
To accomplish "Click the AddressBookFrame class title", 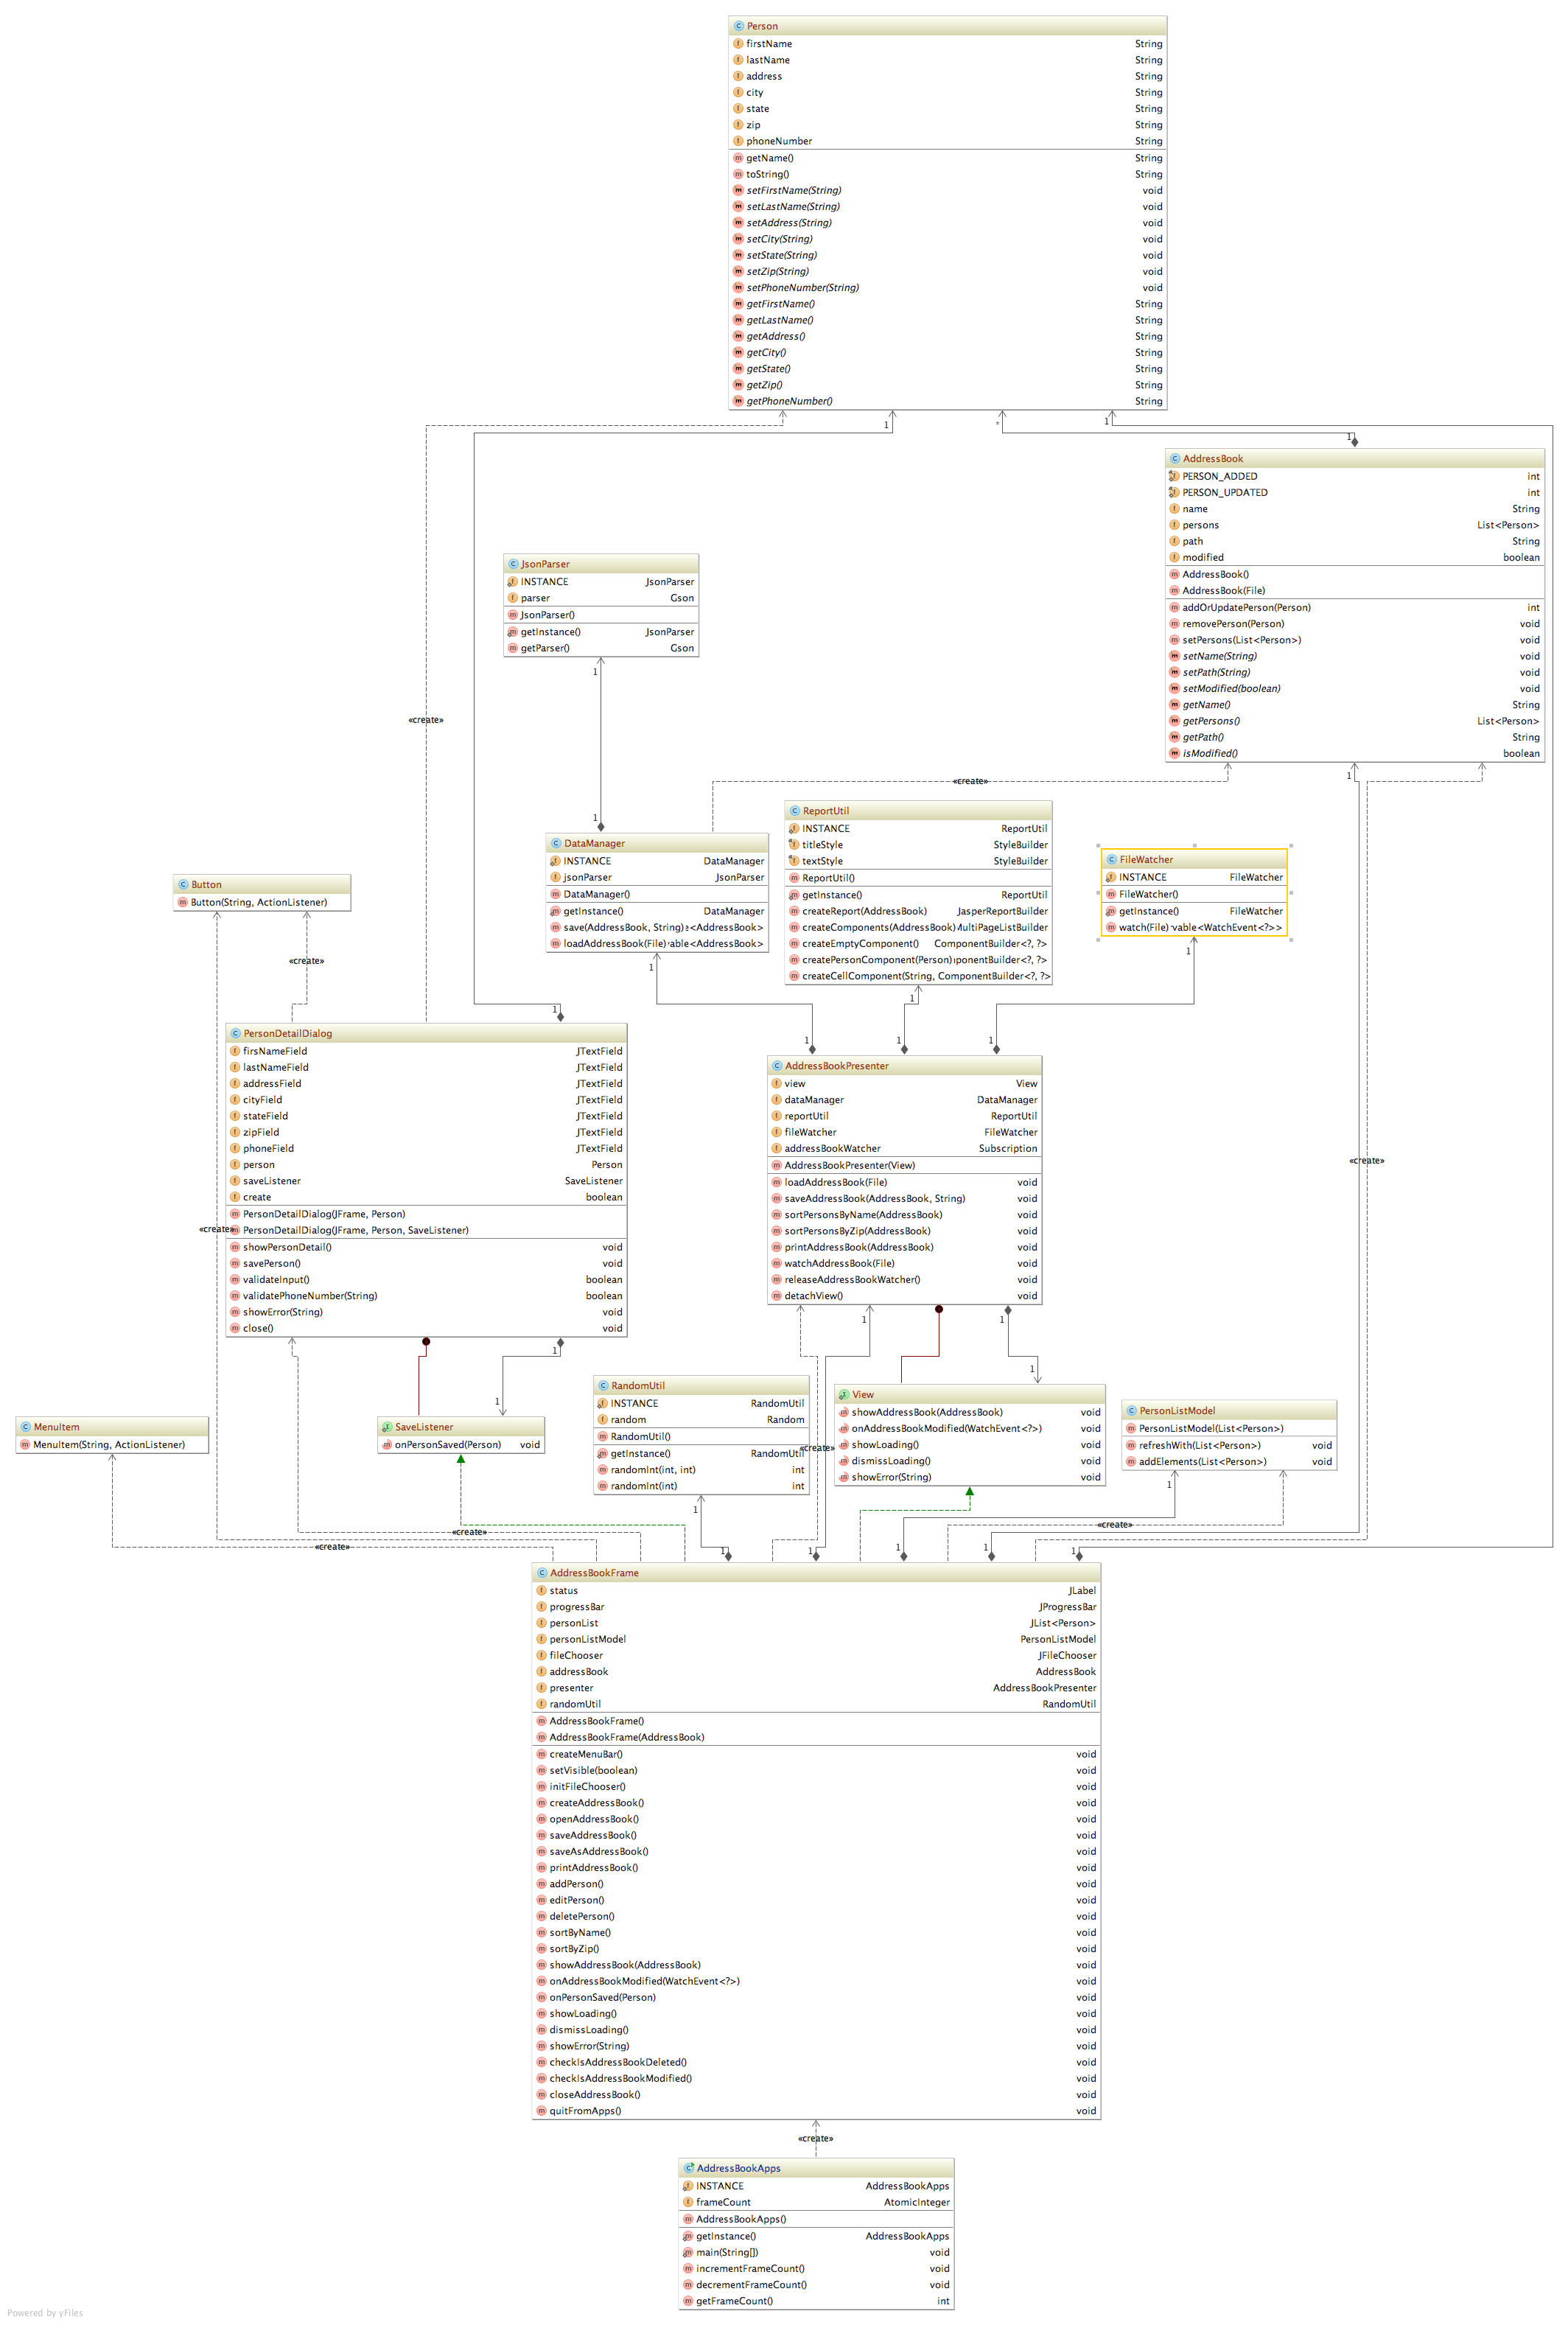I will tap(594, 1573).
